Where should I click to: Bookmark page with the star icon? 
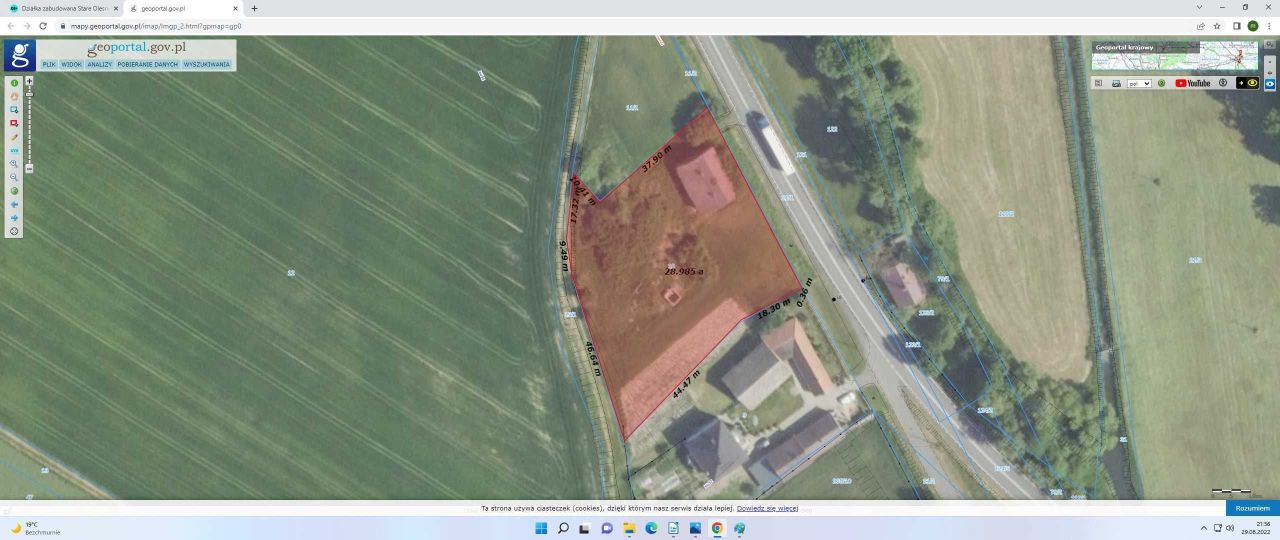click(x=1217, y=26)
